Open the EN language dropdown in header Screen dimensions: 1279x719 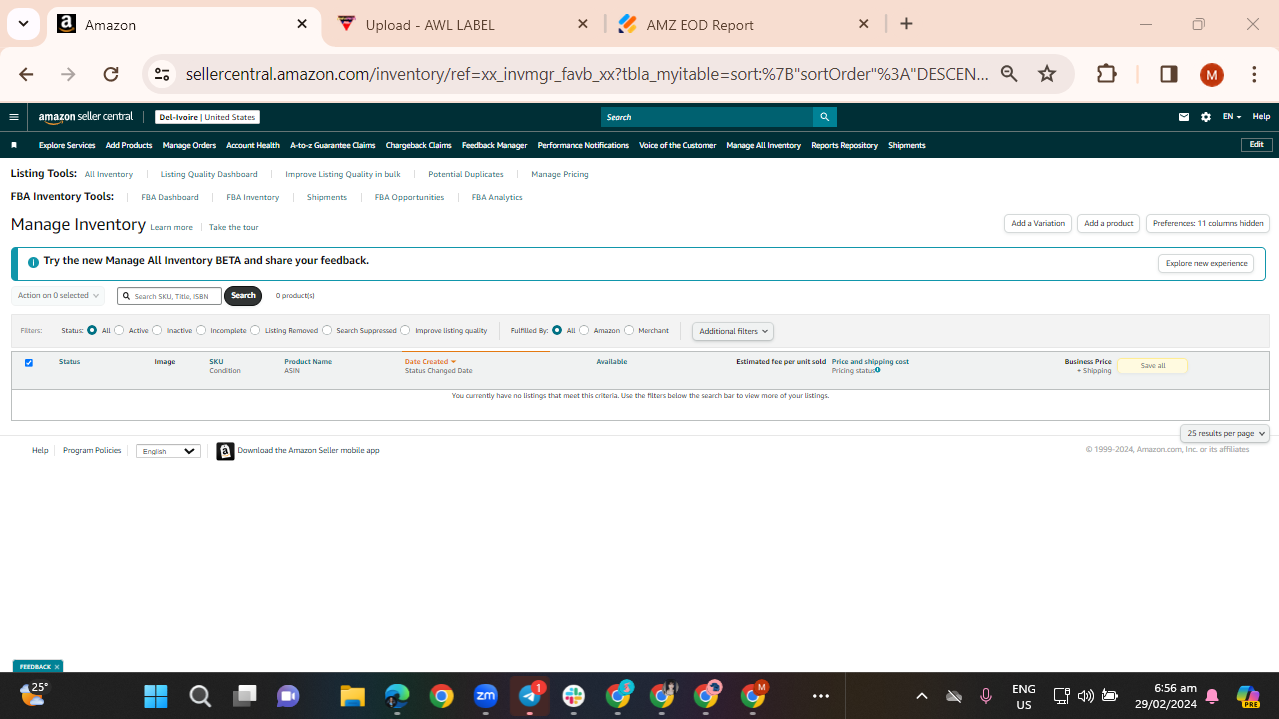coord(1231,117)
